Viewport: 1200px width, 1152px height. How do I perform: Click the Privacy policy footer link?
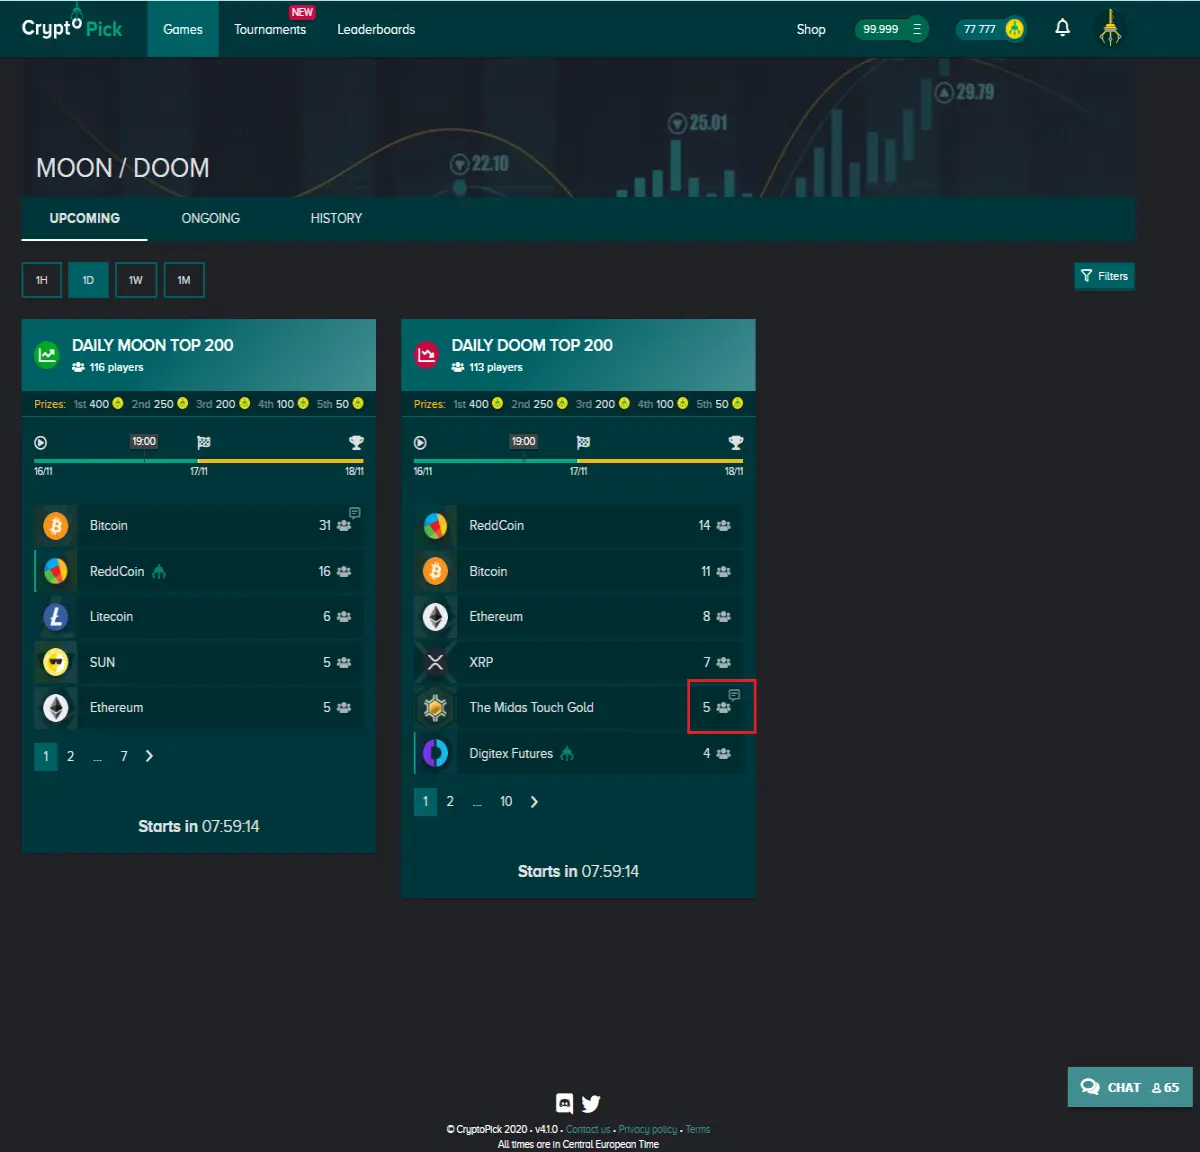click(648, 1129)
